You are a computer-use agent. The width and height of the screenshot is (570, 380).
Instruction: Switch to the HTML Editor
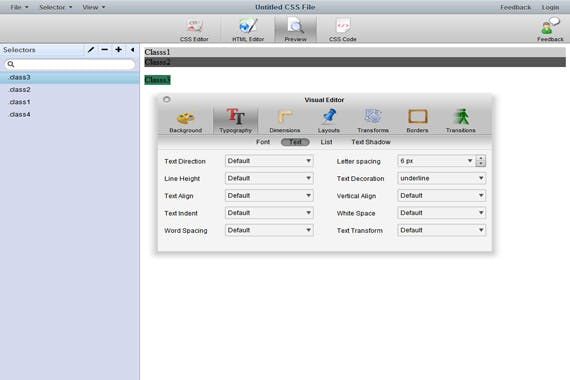(x=248, y=29)
